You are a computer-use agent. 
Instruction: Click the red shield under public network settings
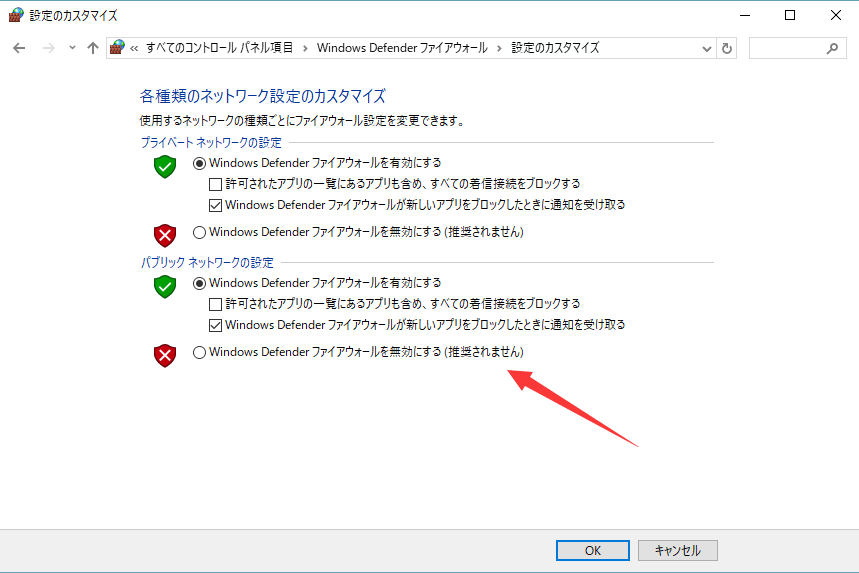click(x=164, y=355)
